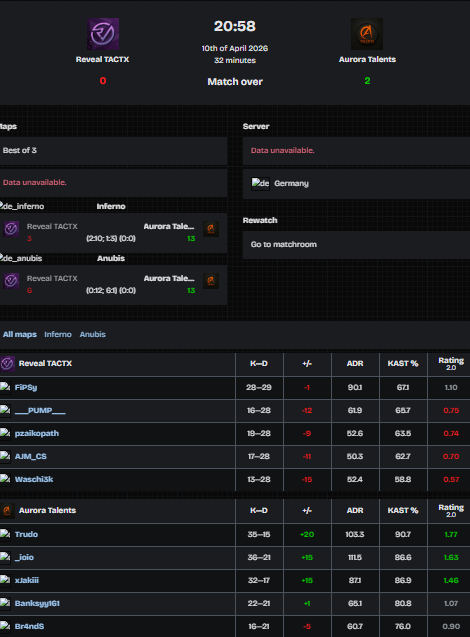Open Waschi3k player profile

click(34, 479)
